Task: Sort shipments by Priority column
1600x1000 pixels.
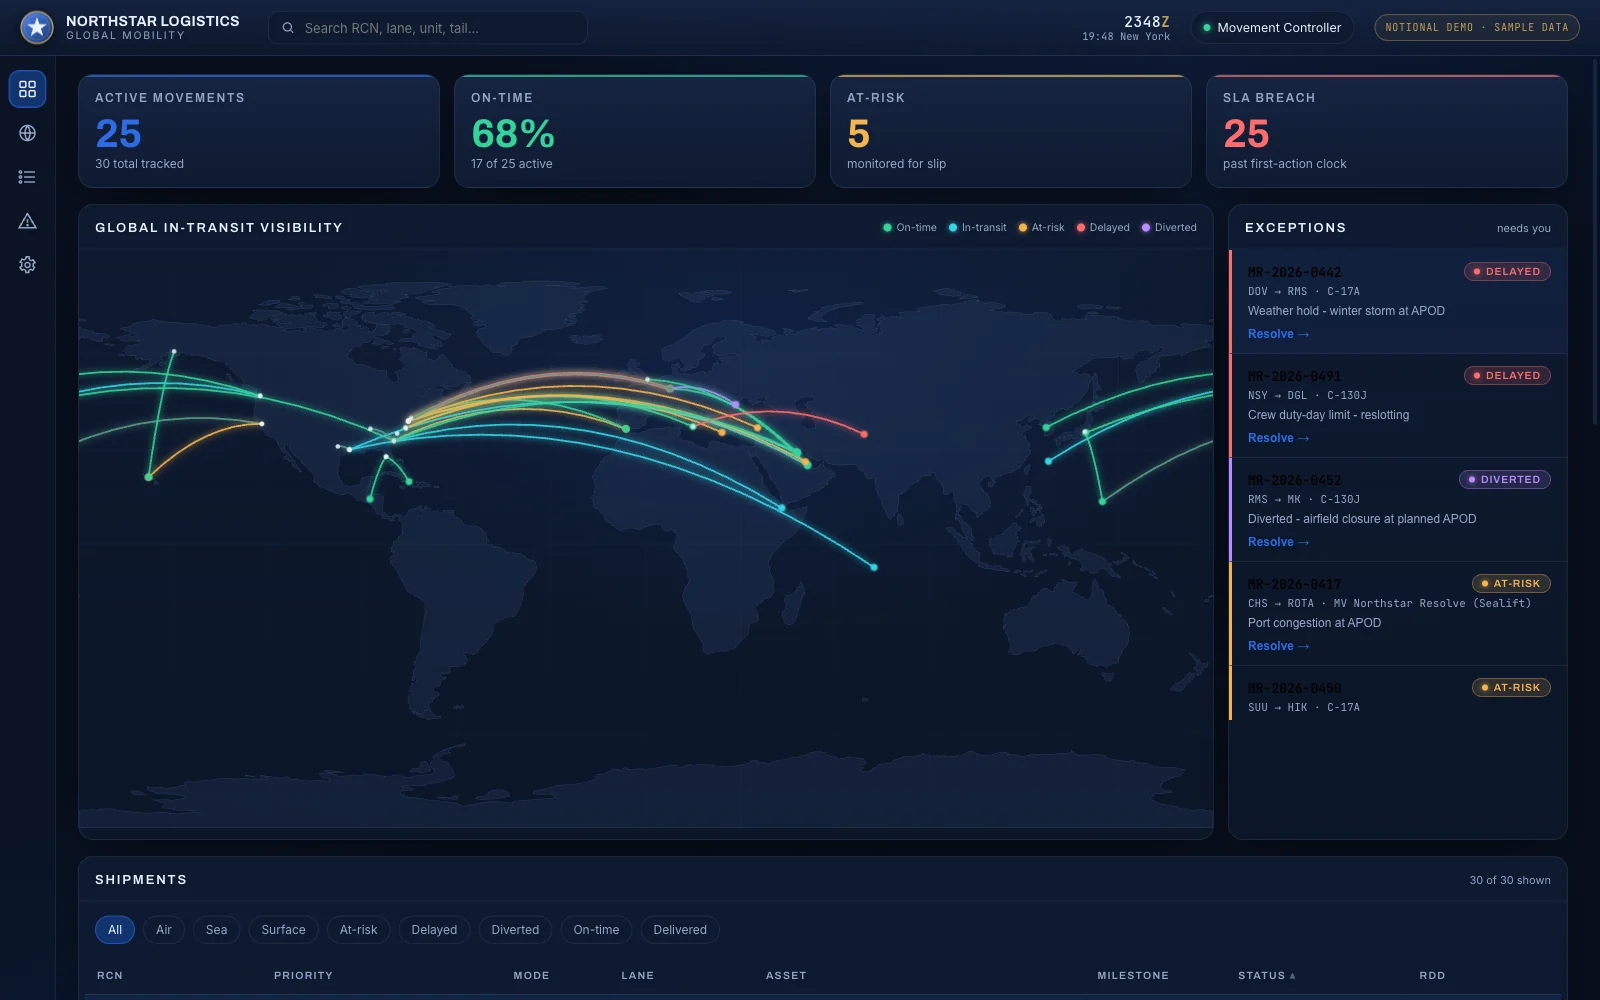Action: [303, 976]
